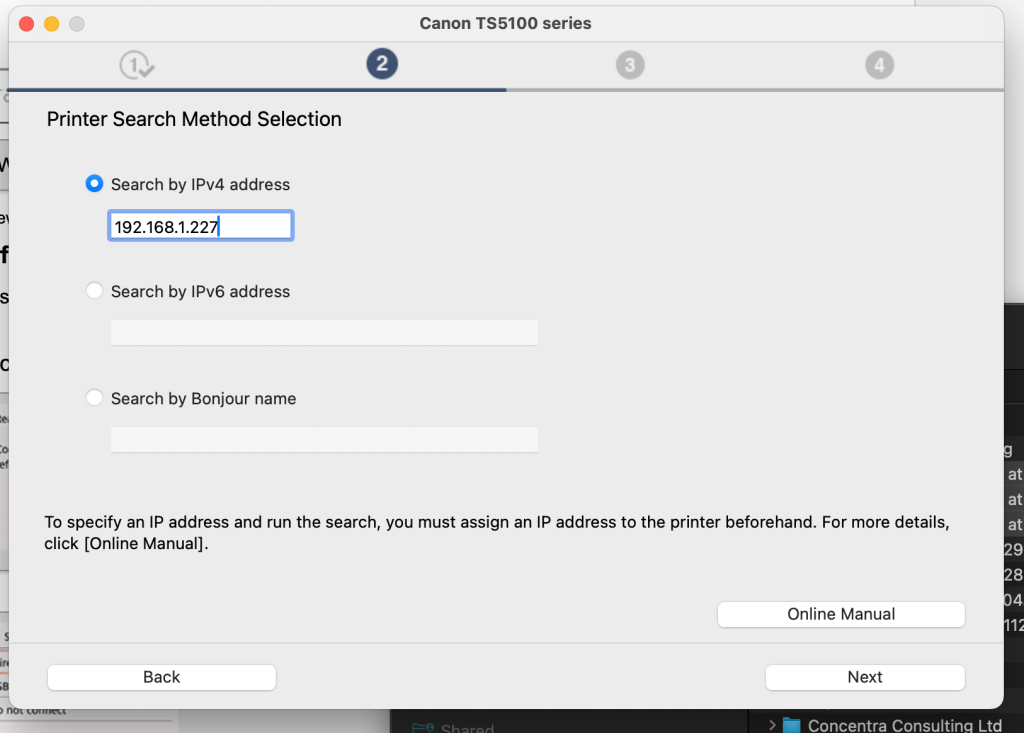Image resolution: width=1024 pixels, height=733 pixels.
Task: Close the Canon TS5100 series window
Action: coord(27,24)
